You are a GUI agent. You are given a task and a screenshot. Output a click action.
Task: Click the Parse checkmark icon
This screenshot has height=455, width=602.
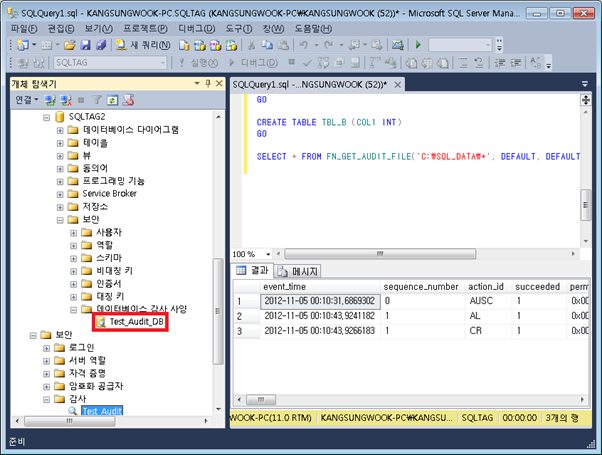point(307,63)
